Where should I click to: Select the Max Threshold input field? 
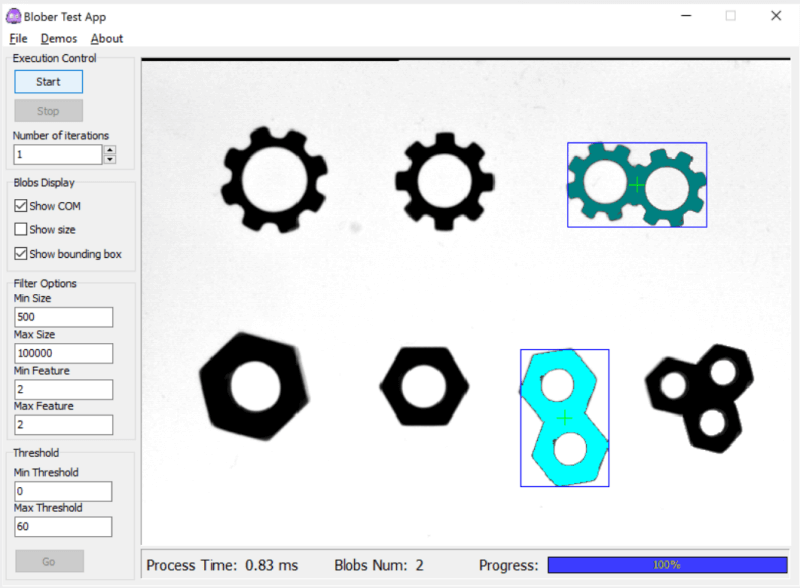point(63,527)
